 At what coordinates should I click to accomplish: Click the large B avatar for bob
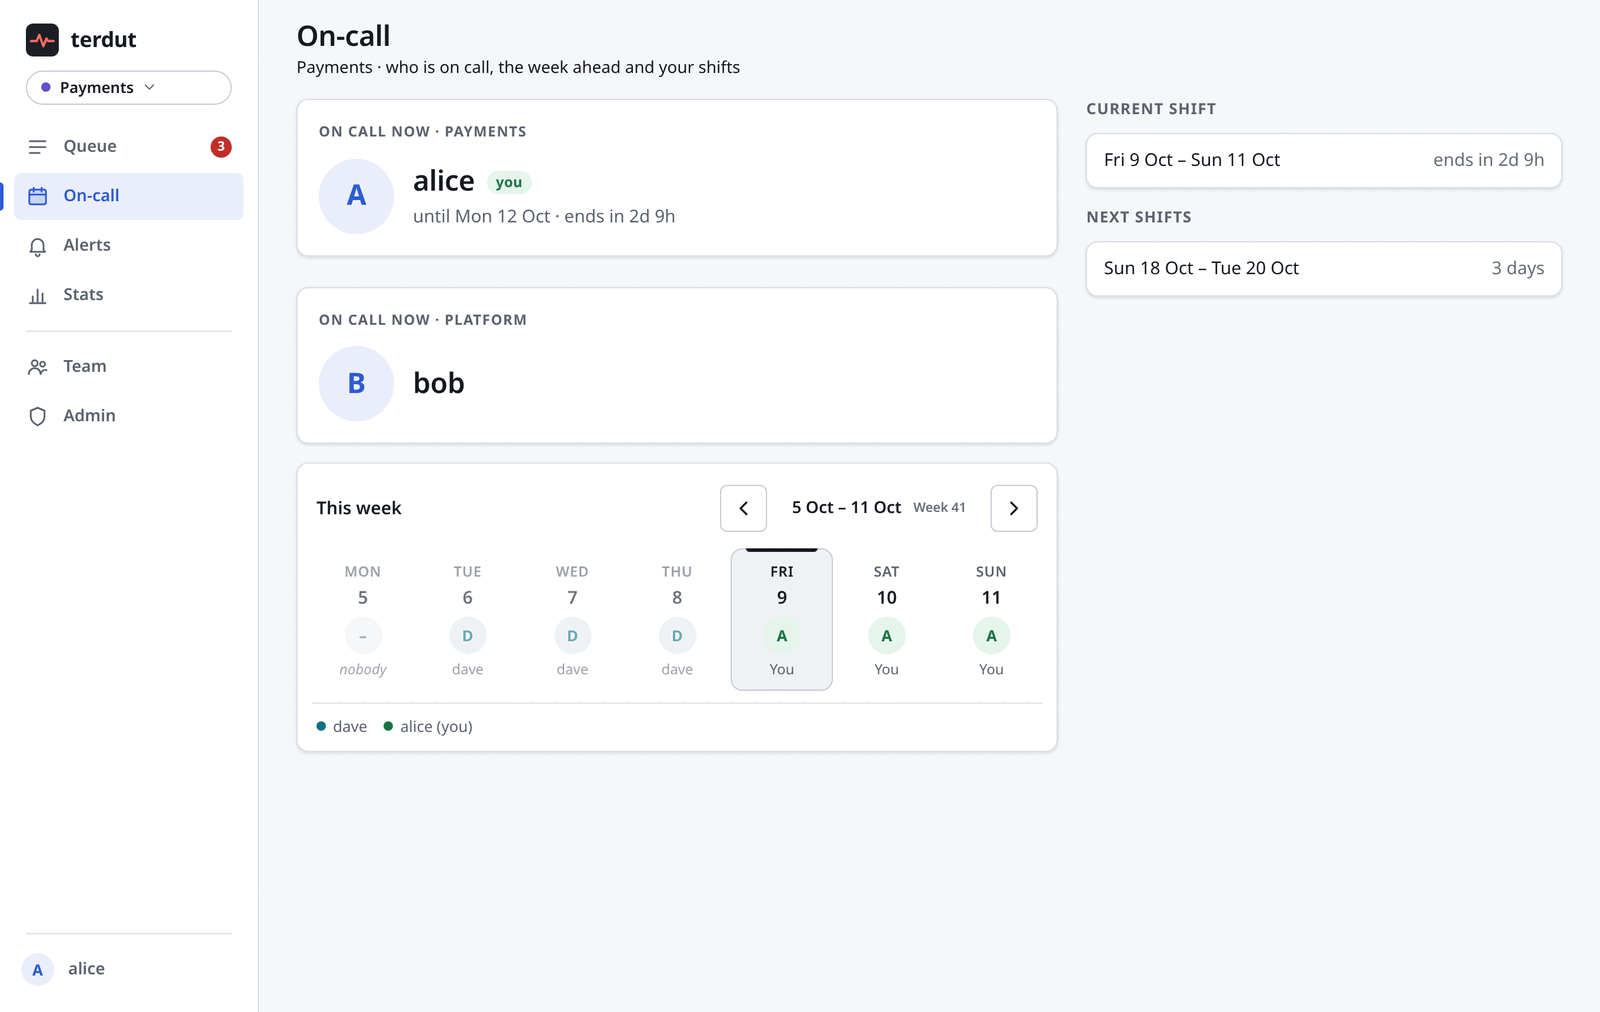[x=356, y=383]
